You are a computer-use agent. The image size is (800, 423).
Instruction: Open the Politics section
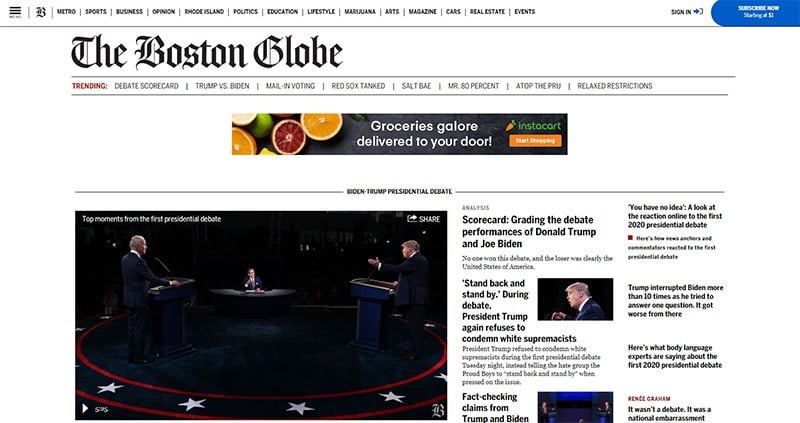coord(245,12)
